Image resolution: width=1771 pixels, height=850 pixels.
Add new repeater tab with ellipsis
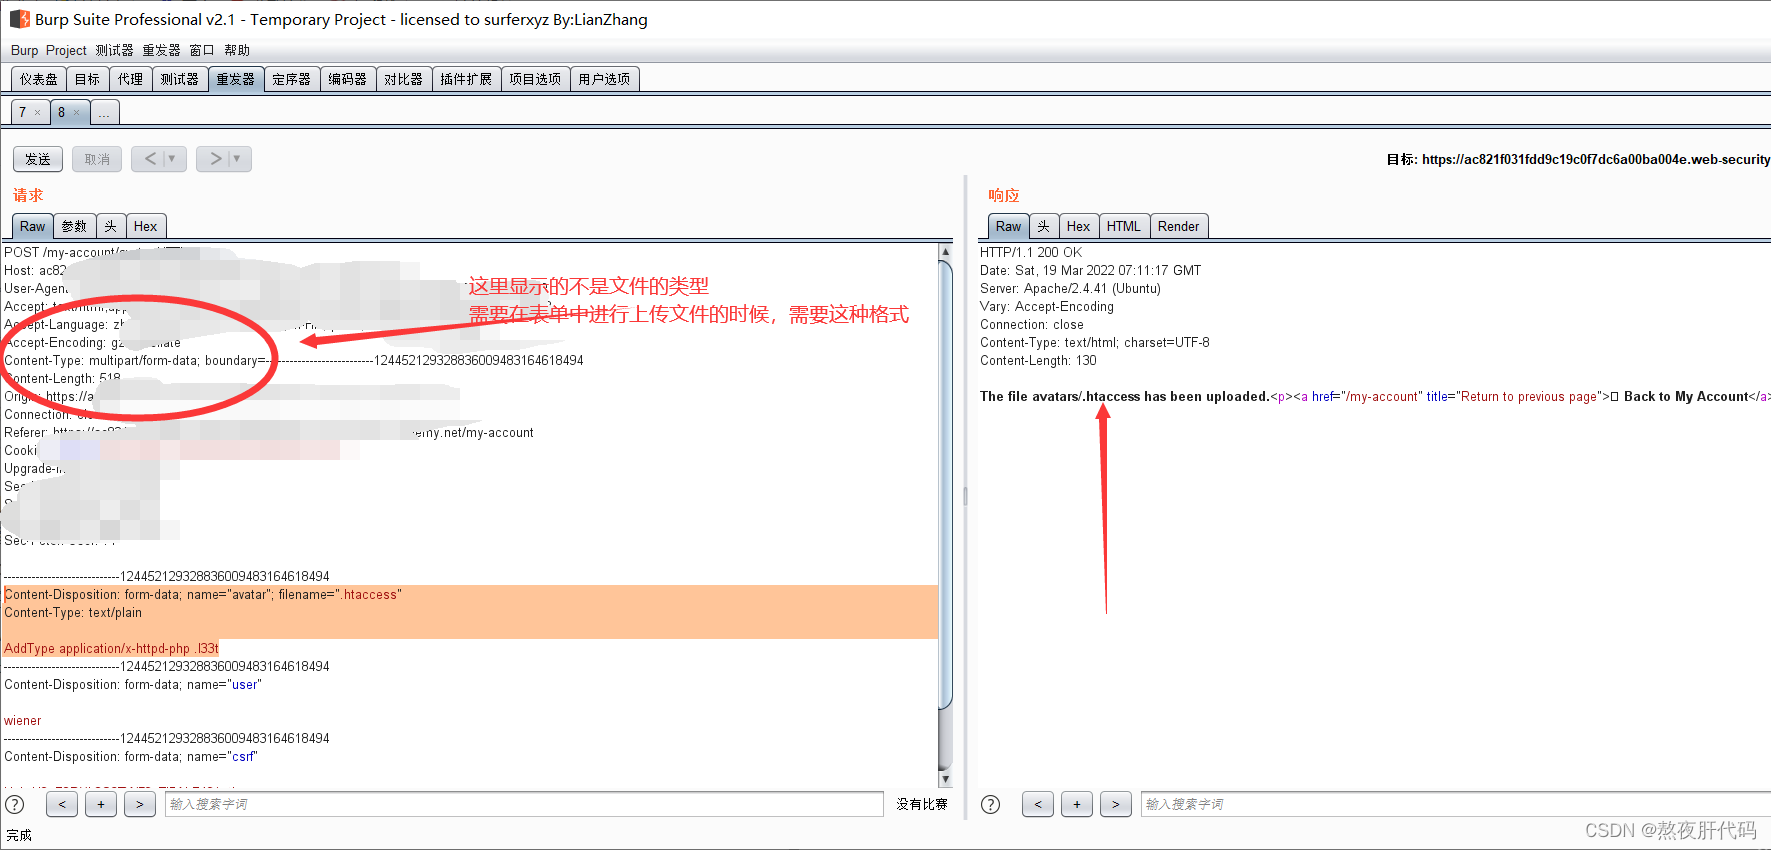coord(105,113)
